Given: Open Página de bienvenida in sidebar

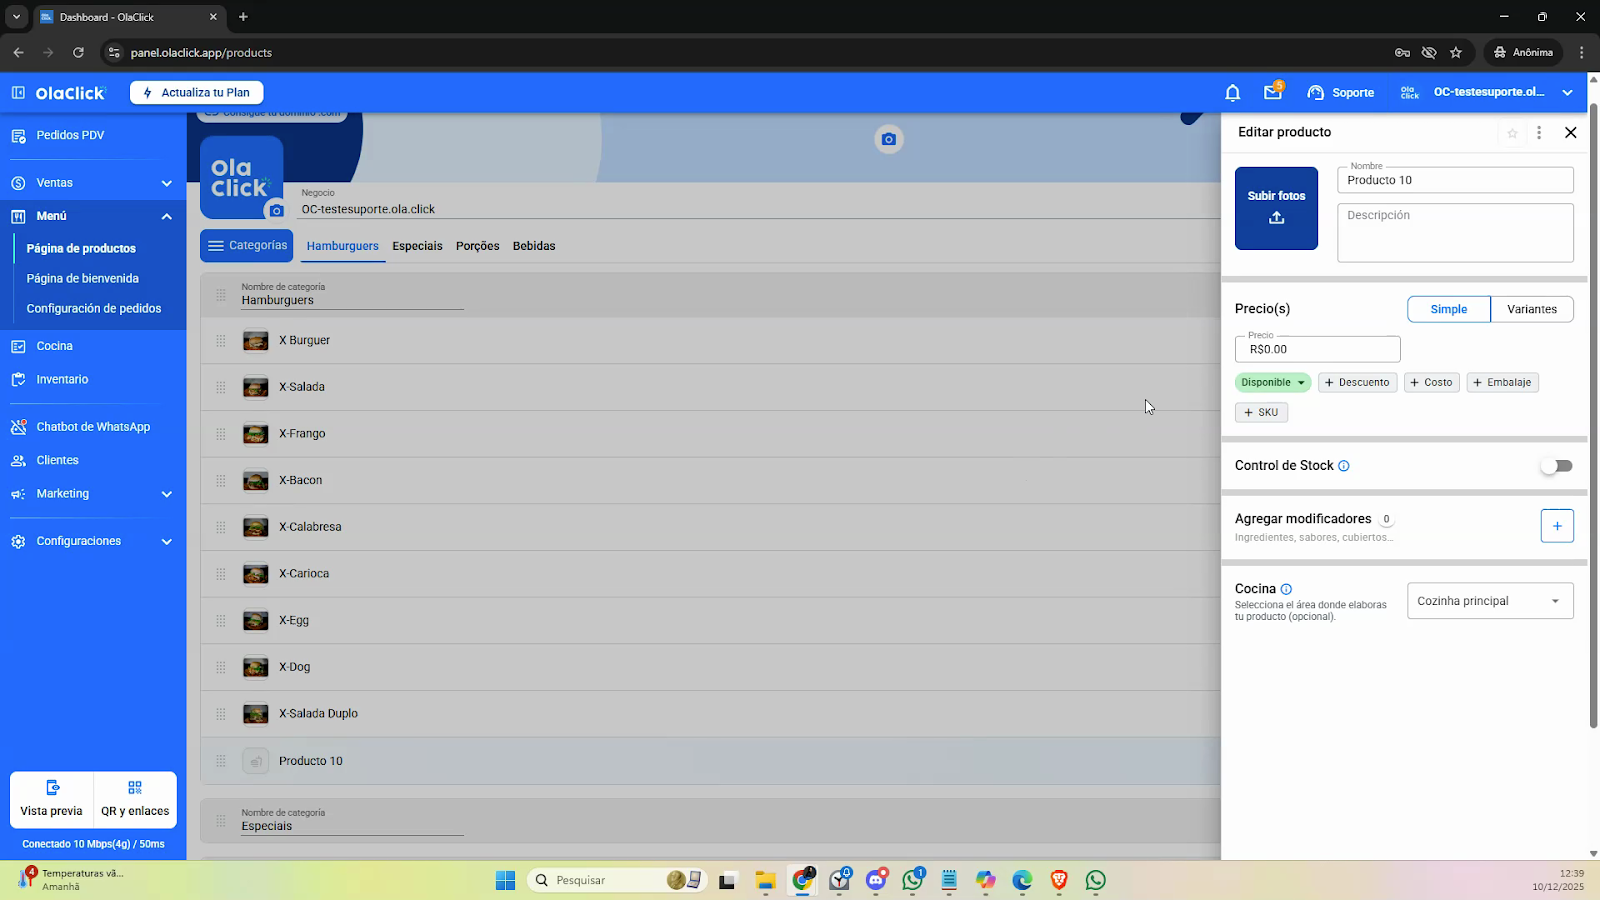Looking at the screenshot, I should (x=83, y=279).
